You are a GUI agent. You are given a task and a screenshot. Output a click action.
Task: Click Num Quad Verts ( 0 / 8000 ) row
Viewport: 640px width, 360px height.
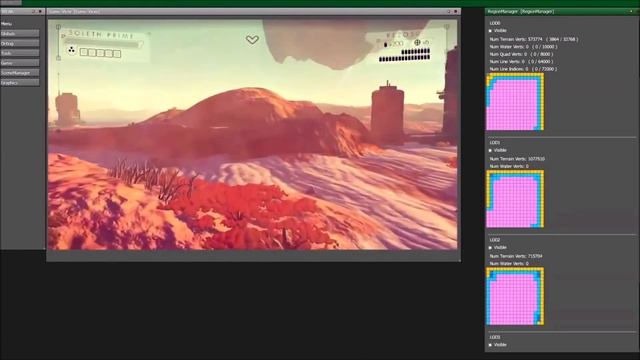pyautogui.click(x=521, y=54)
